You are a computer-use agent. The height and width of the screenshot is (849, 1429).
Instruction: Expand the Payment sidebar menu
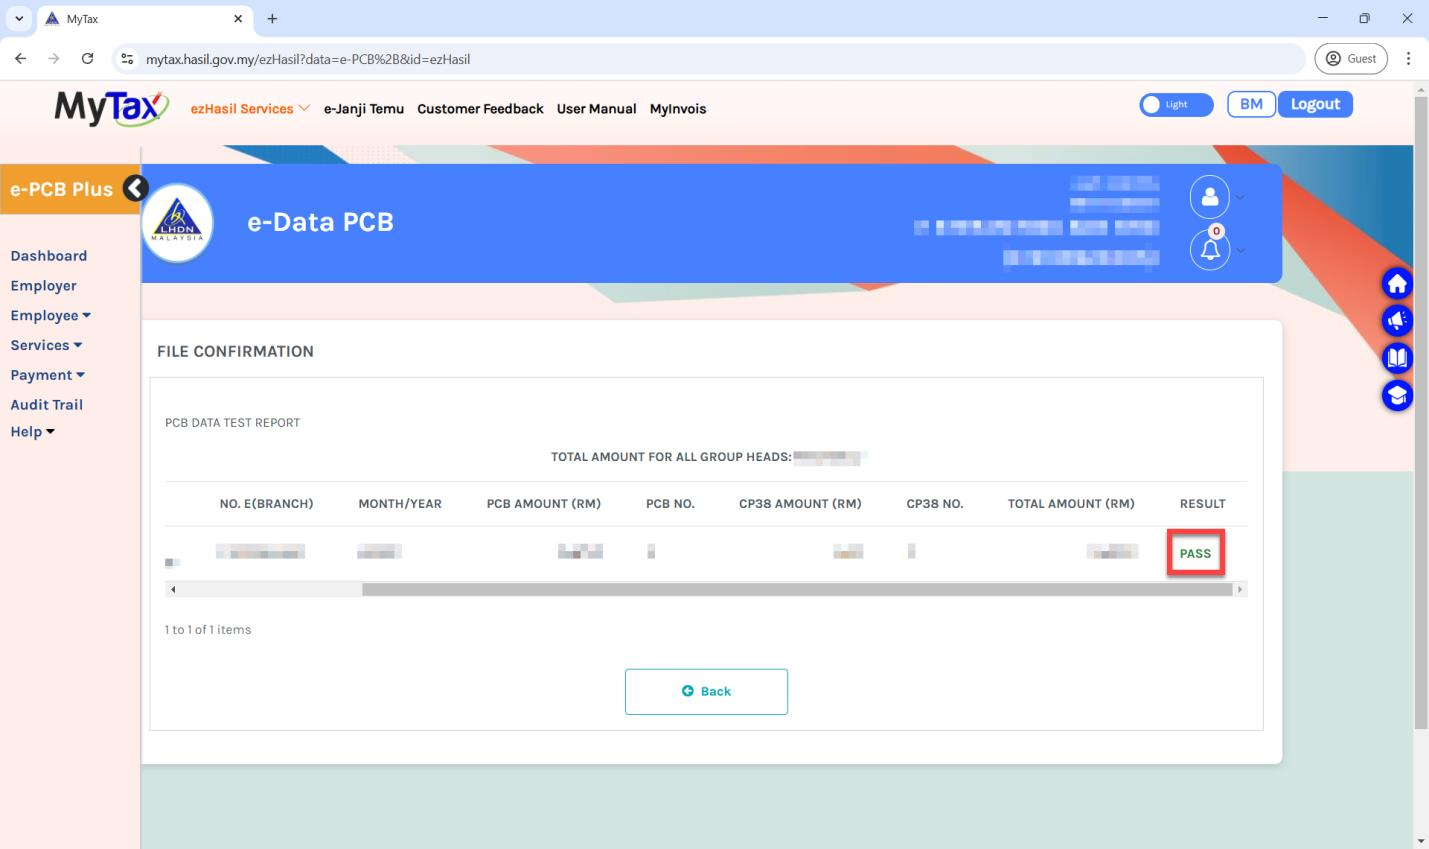point(47,375)
